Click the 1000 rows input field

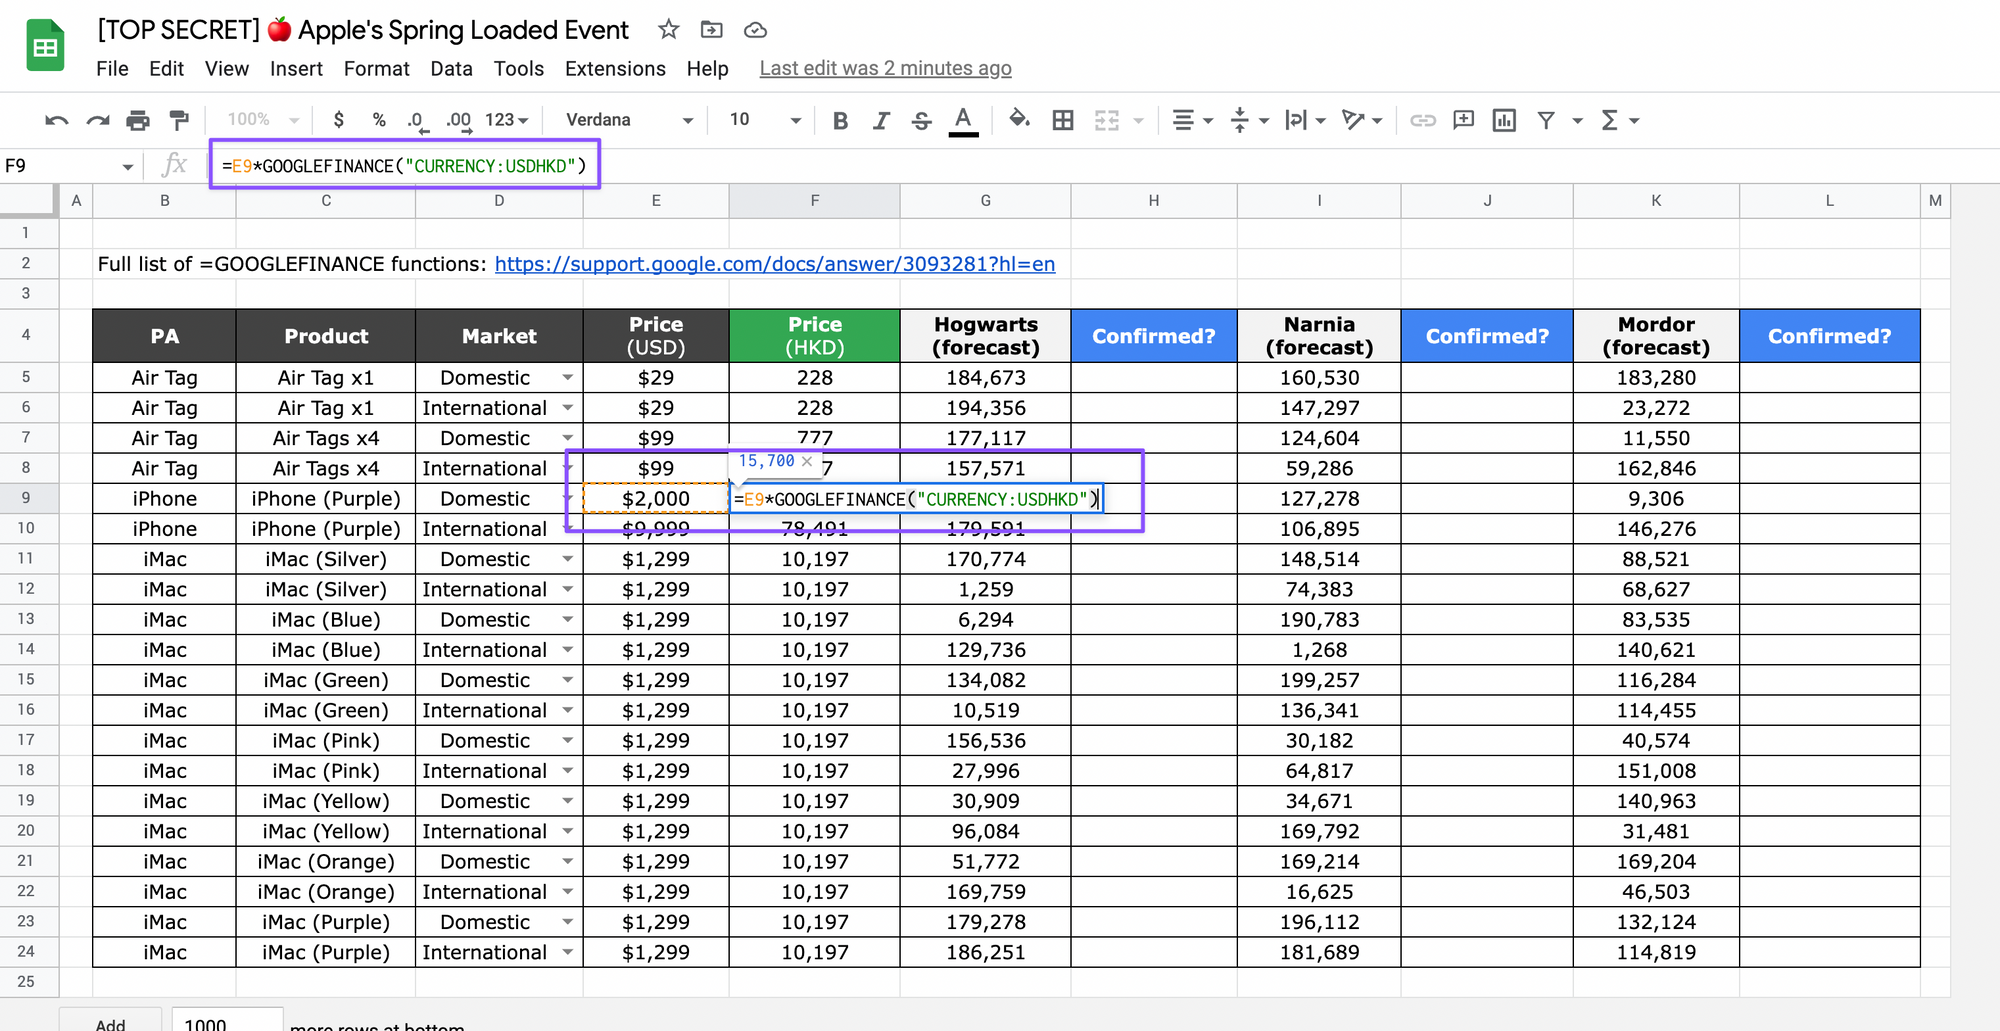pyautogui.click(x=227, y=1022)
